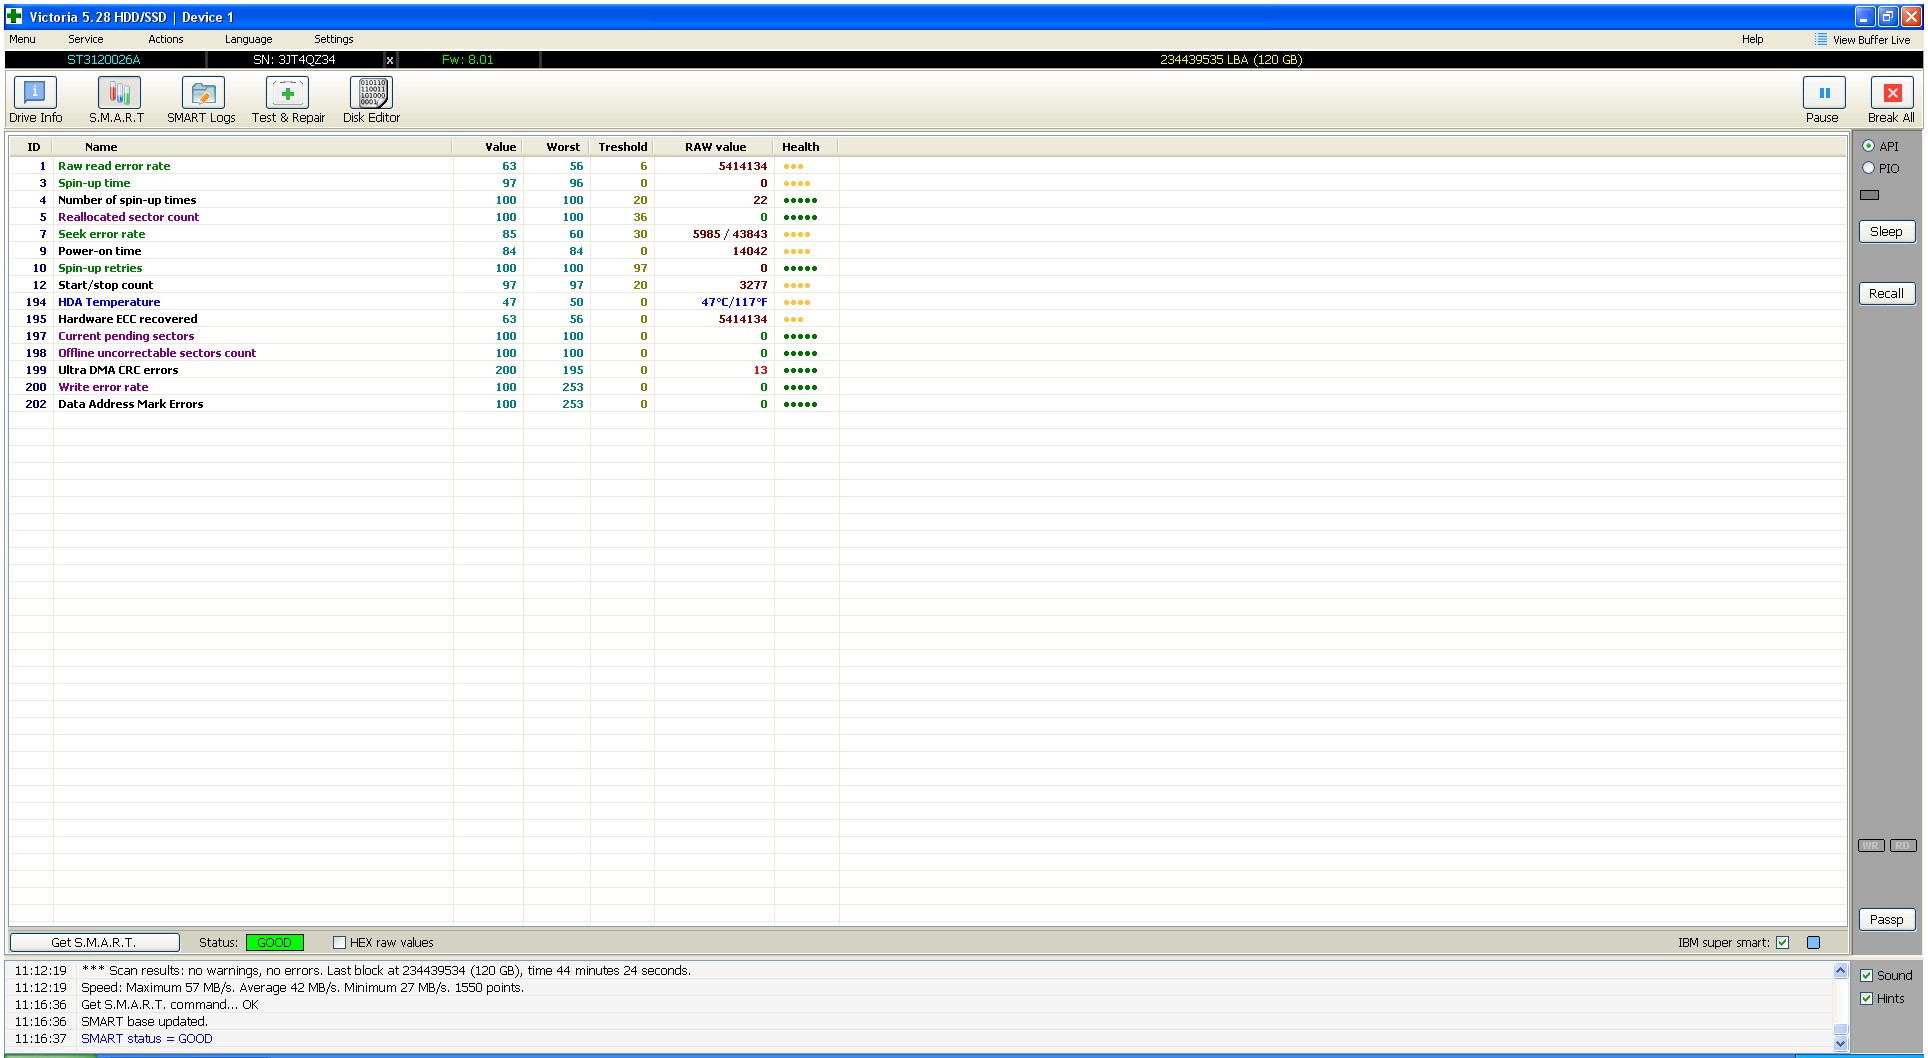Open the Actions menu
1928x1058 pixels.
coord(166,39)
